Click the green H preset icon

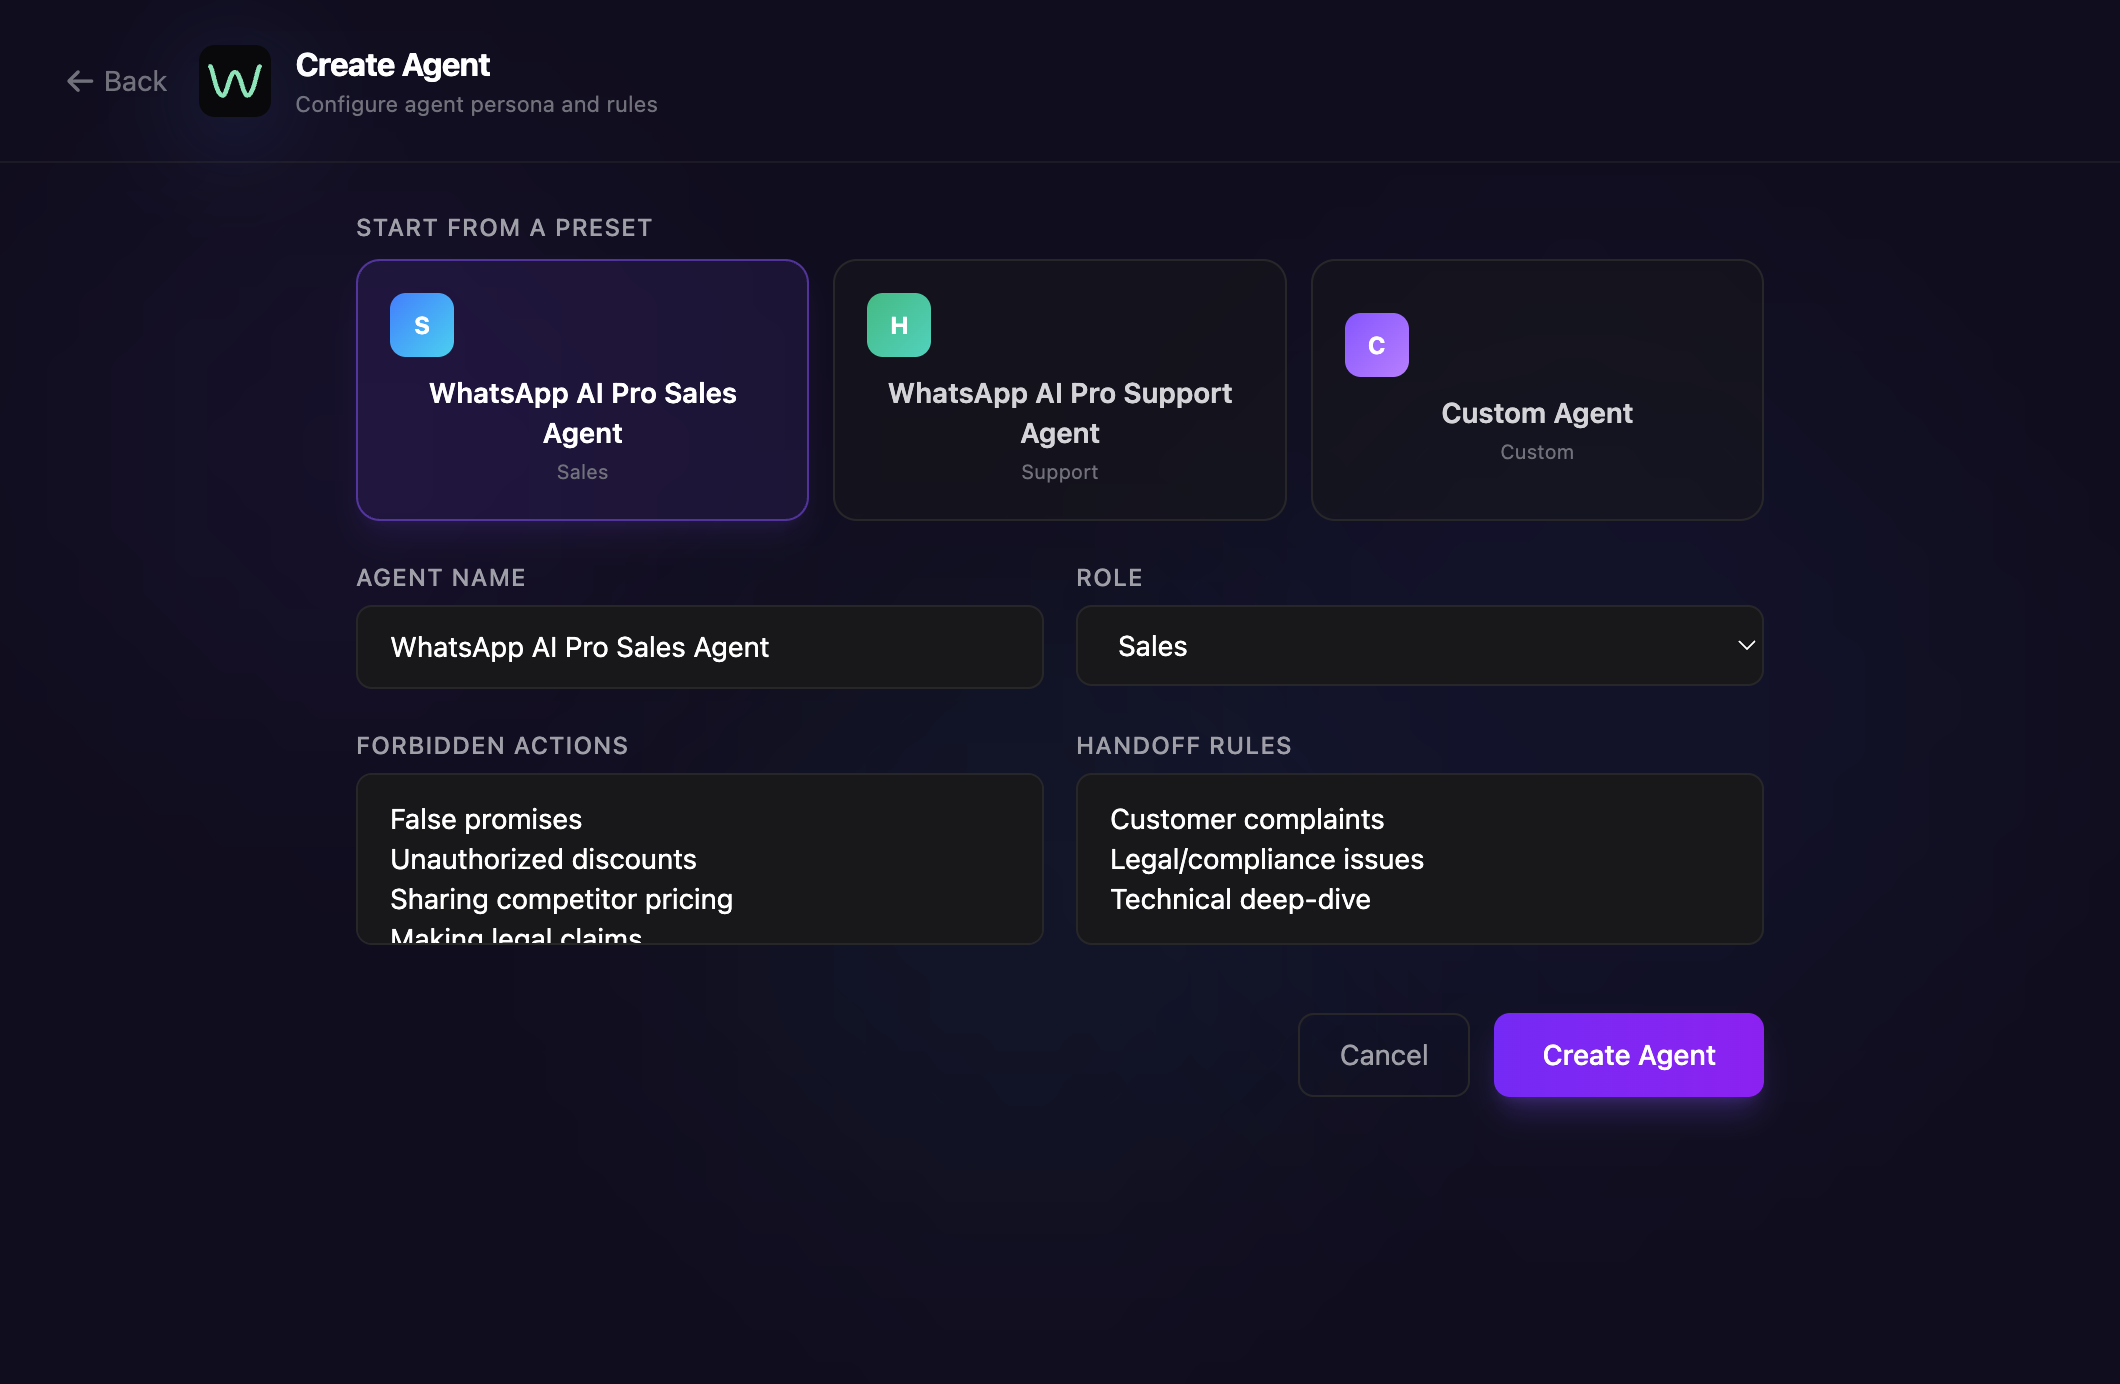click(899, 325)
